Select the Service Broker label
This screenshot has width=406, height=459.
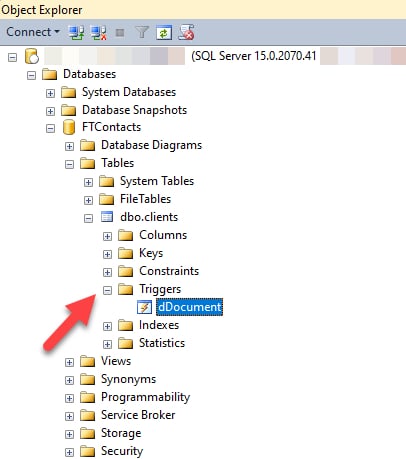(138, 415)
